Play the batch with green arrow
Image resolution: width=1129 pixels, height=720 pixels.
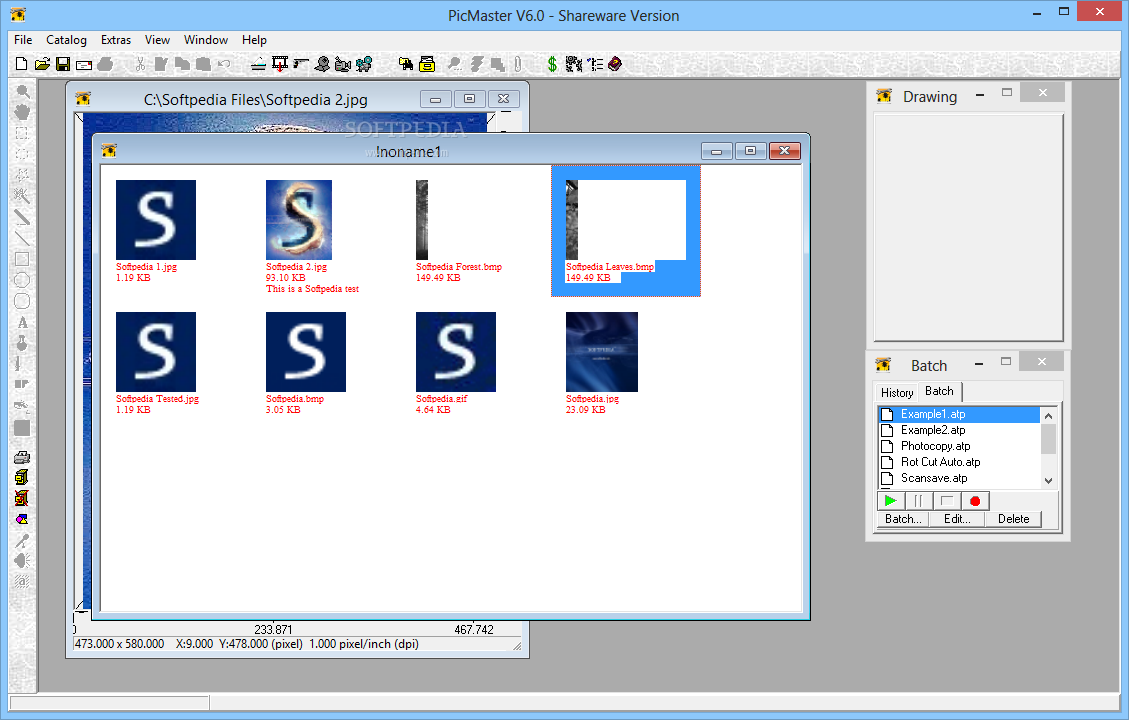tap(891, 500)
